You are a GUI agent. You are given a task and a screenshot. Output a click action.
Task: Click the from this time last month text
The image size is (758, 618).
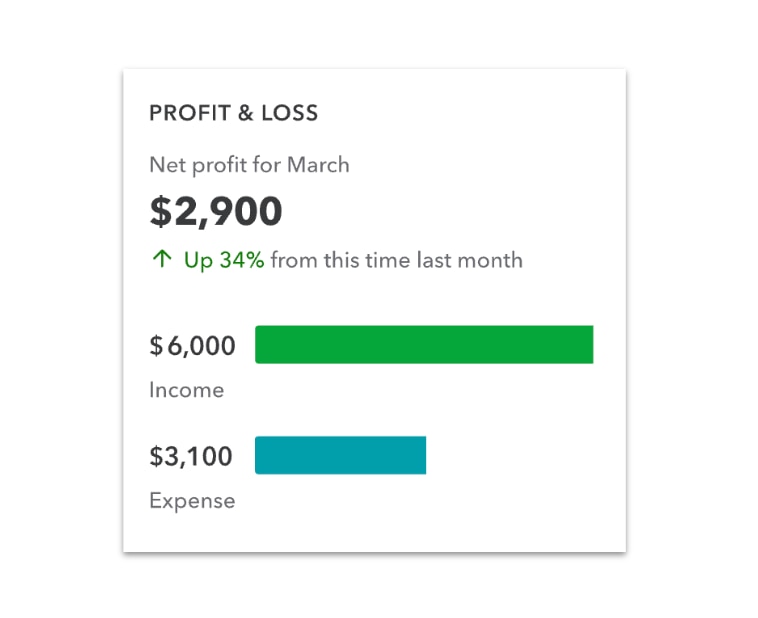396,260
